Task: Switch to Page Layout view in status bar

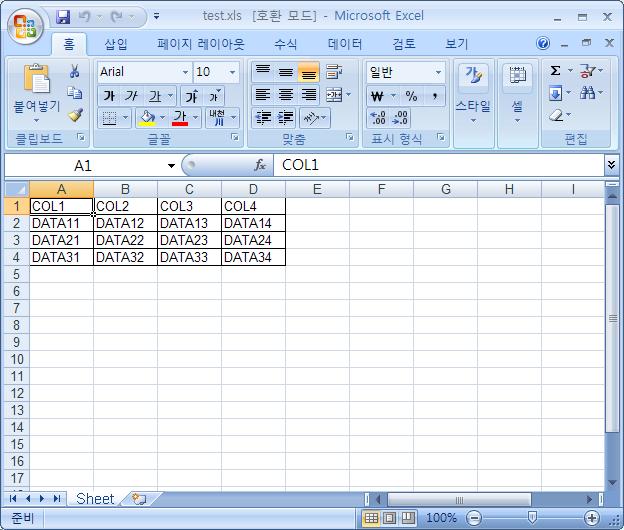Action: (x=390, y=518)
